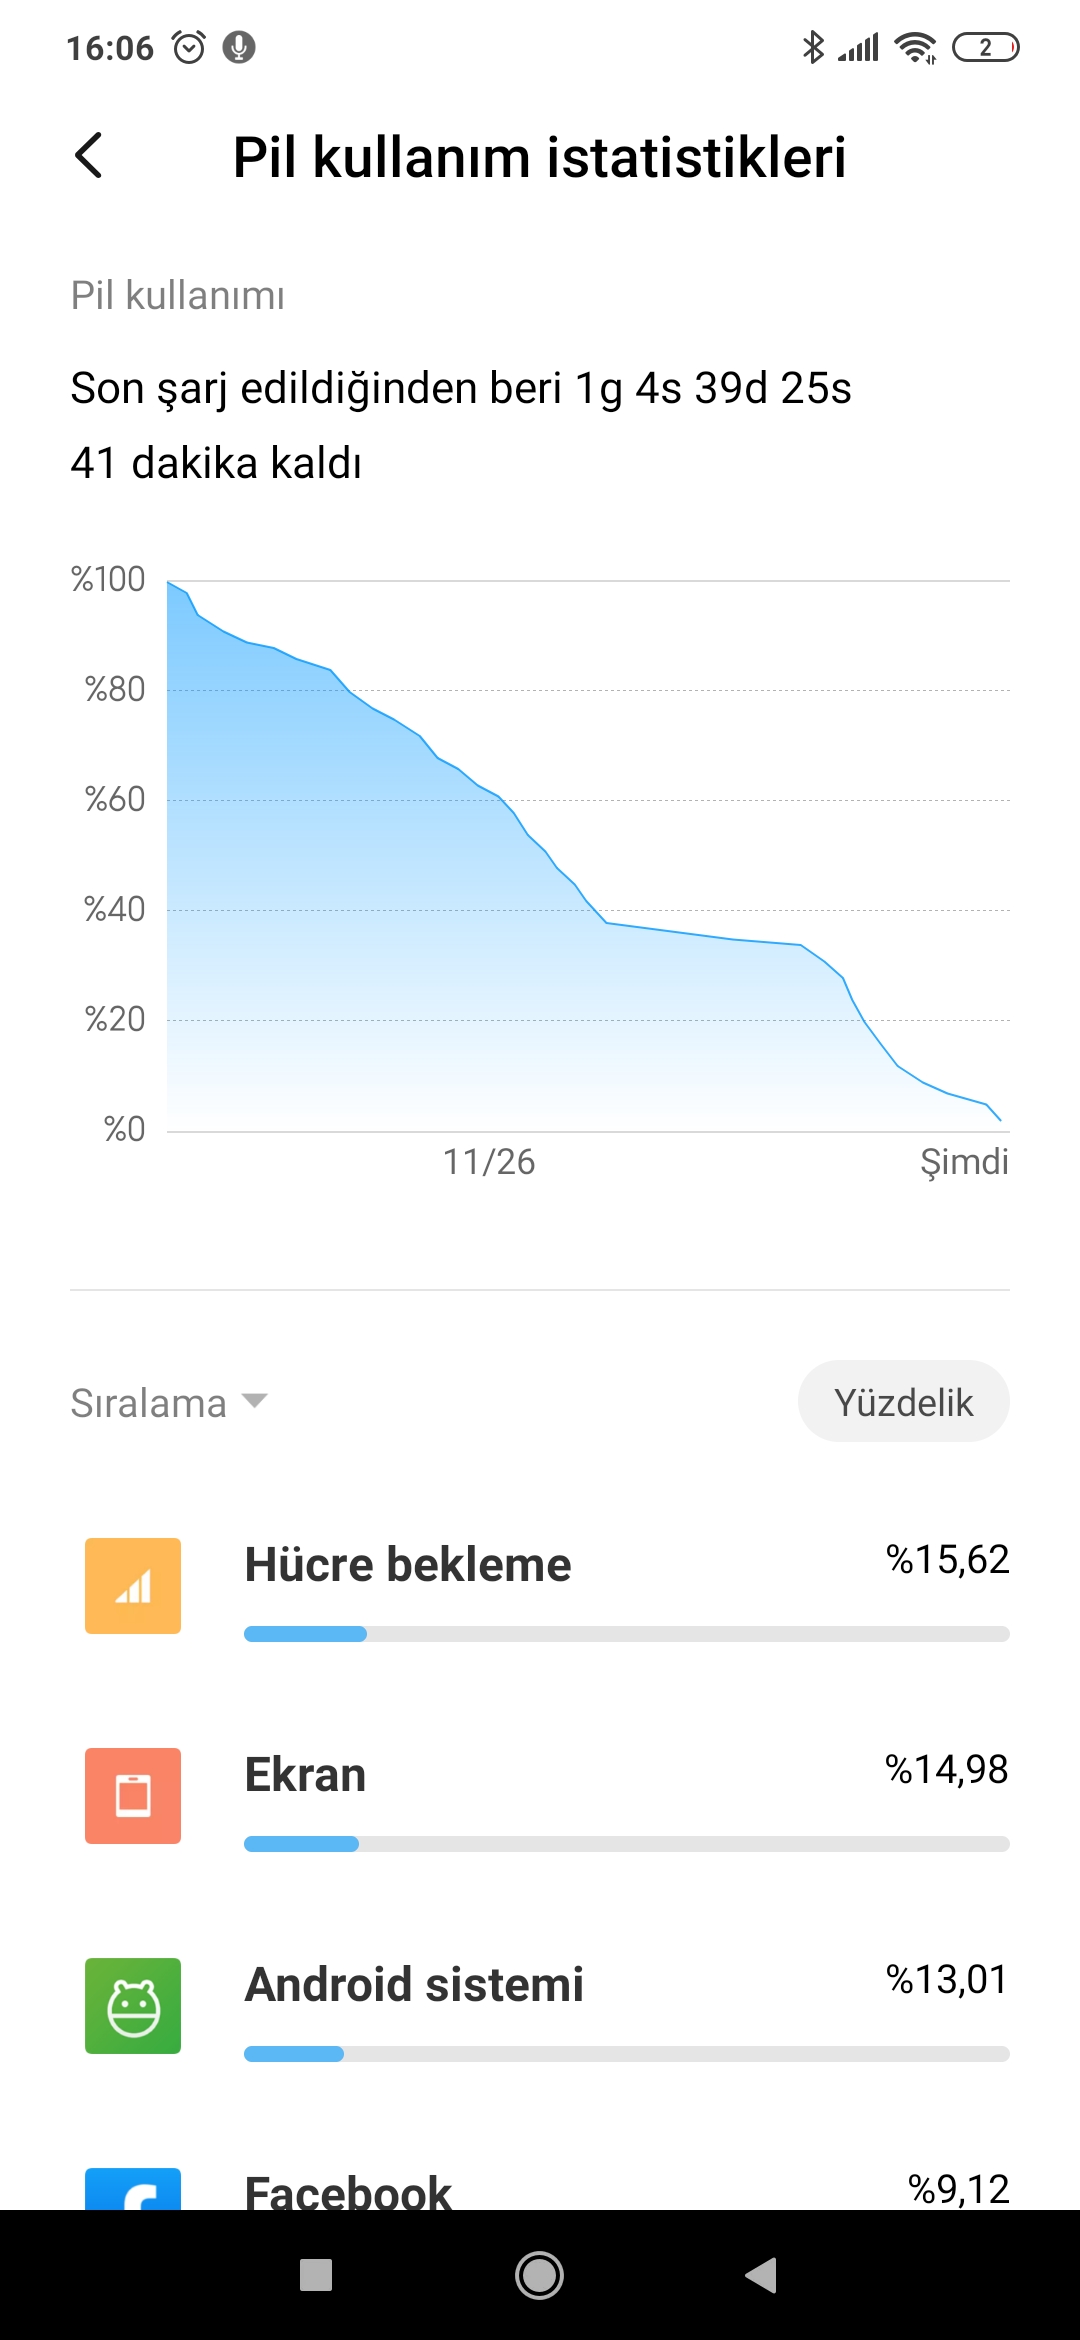Open the Hücre bekleme signal icon

(133, 1586)
